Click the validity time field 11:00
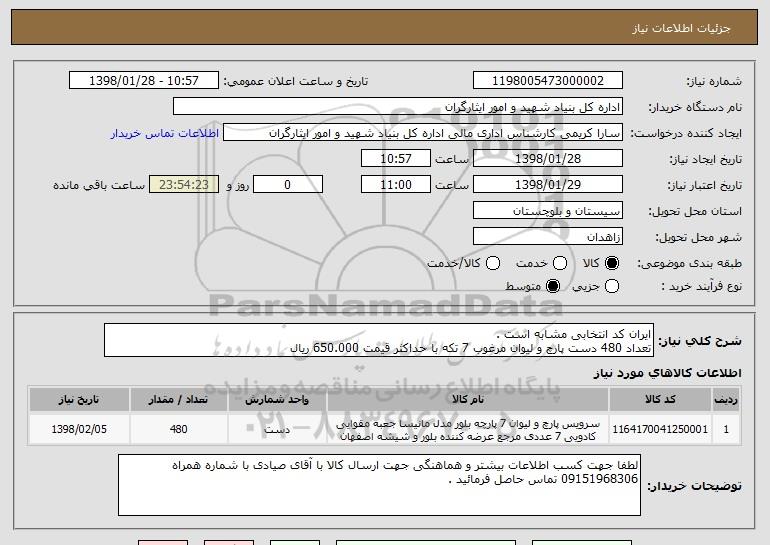The height and width of the screenshot is (545, 770). 396,185
